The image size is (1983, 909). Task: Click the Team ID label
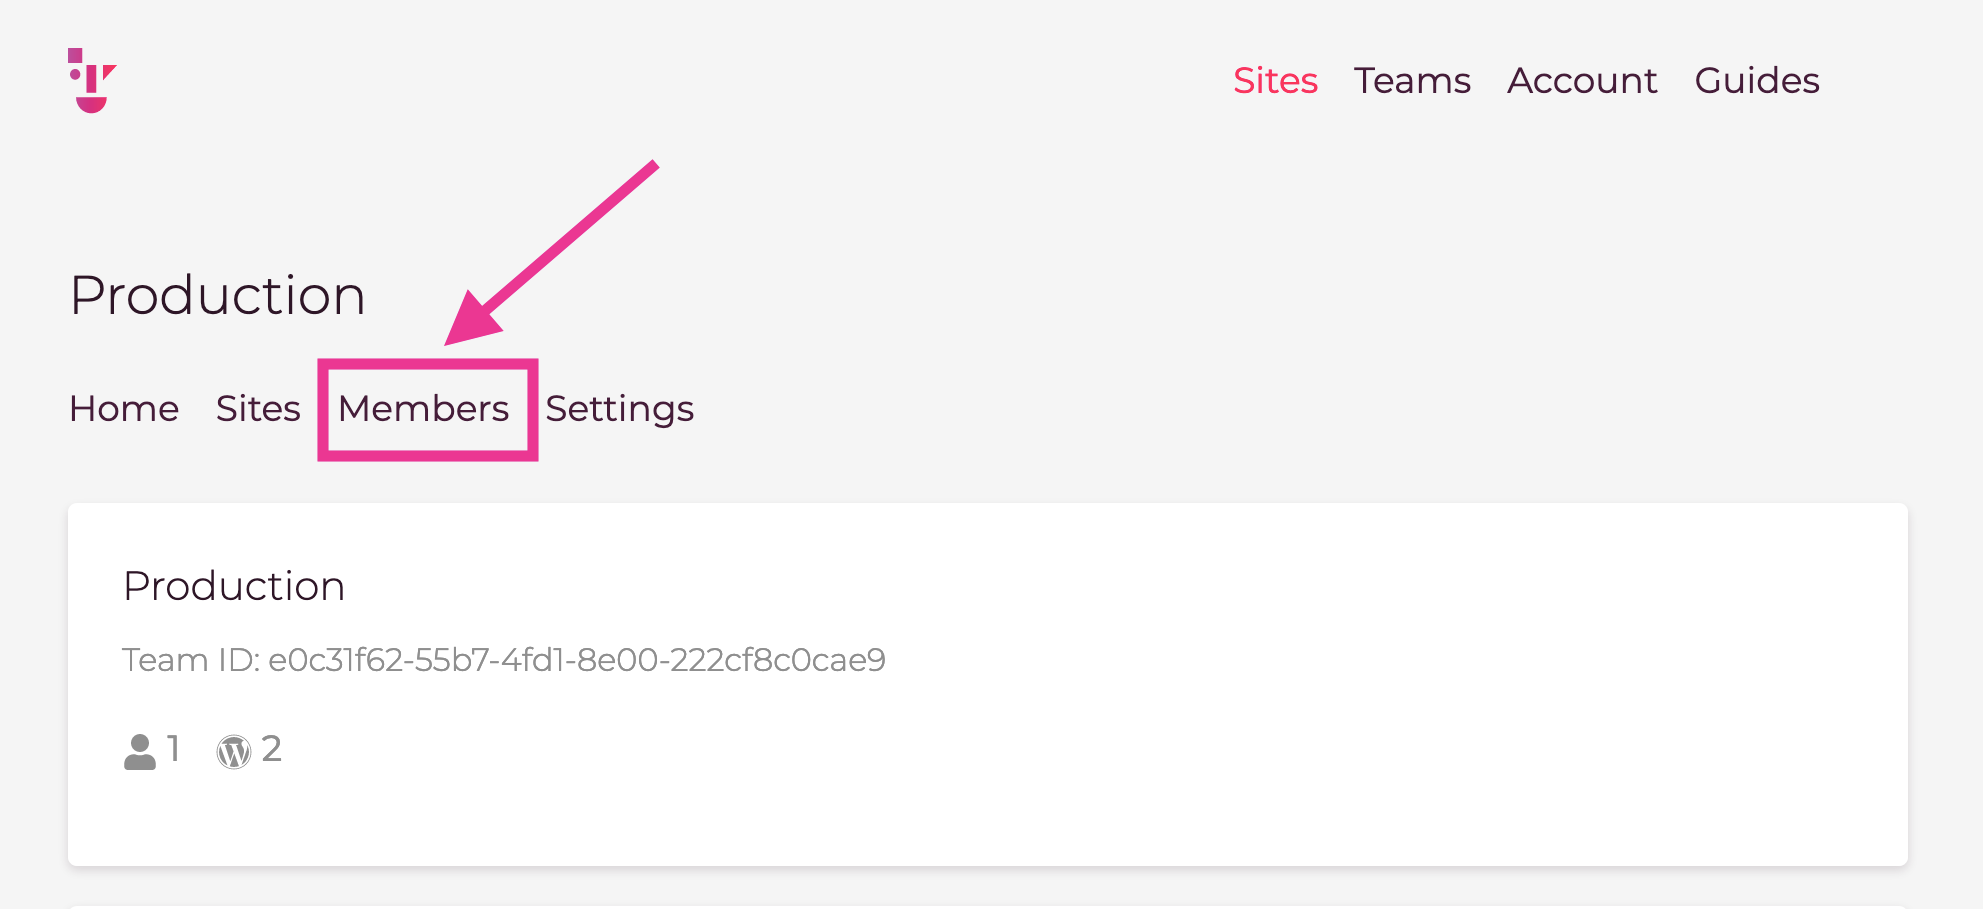tap(190, 660)
